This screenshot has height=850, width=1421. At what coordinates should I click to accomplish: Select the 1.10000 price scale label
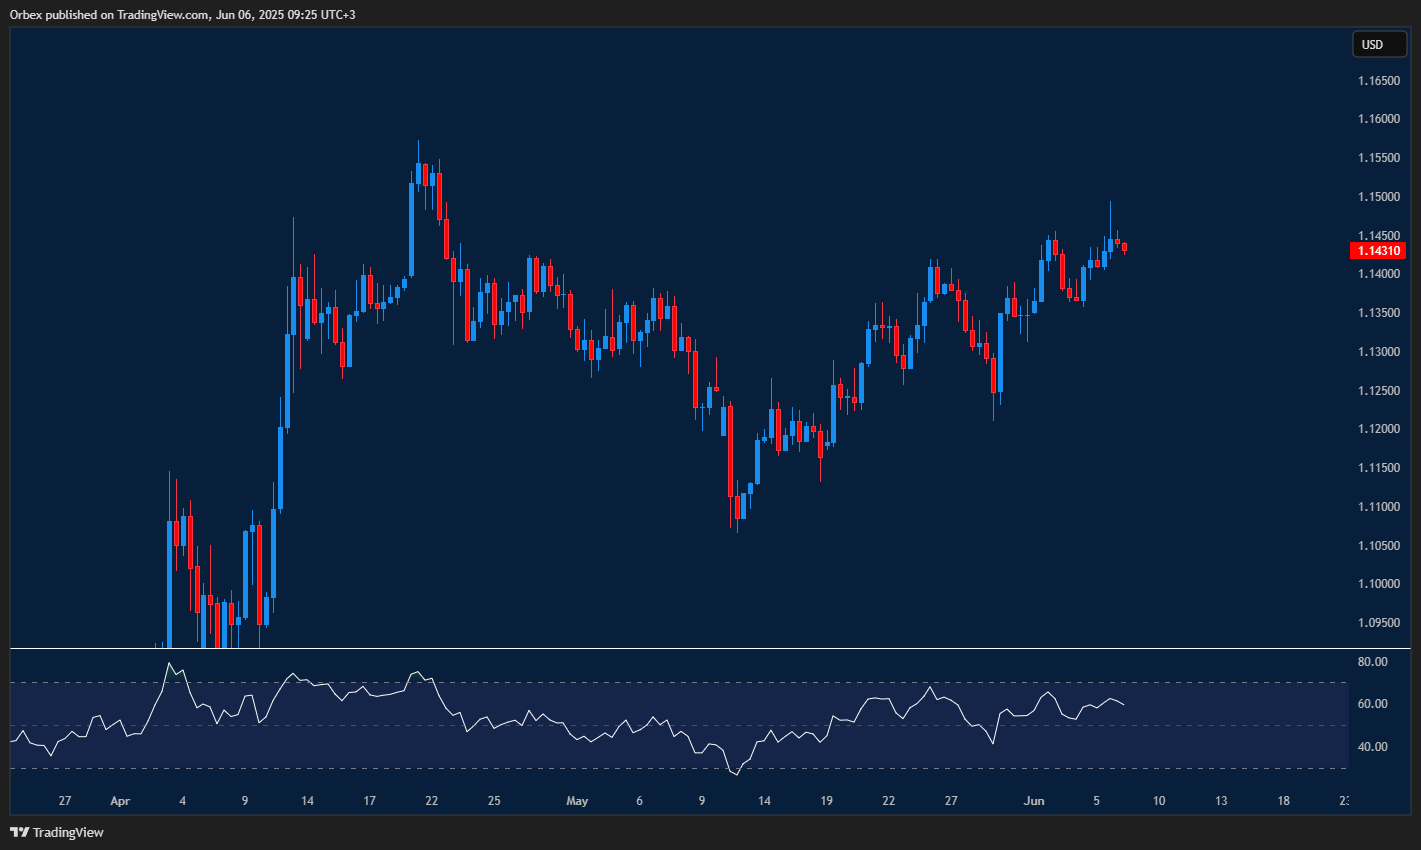click(1377, 583)
